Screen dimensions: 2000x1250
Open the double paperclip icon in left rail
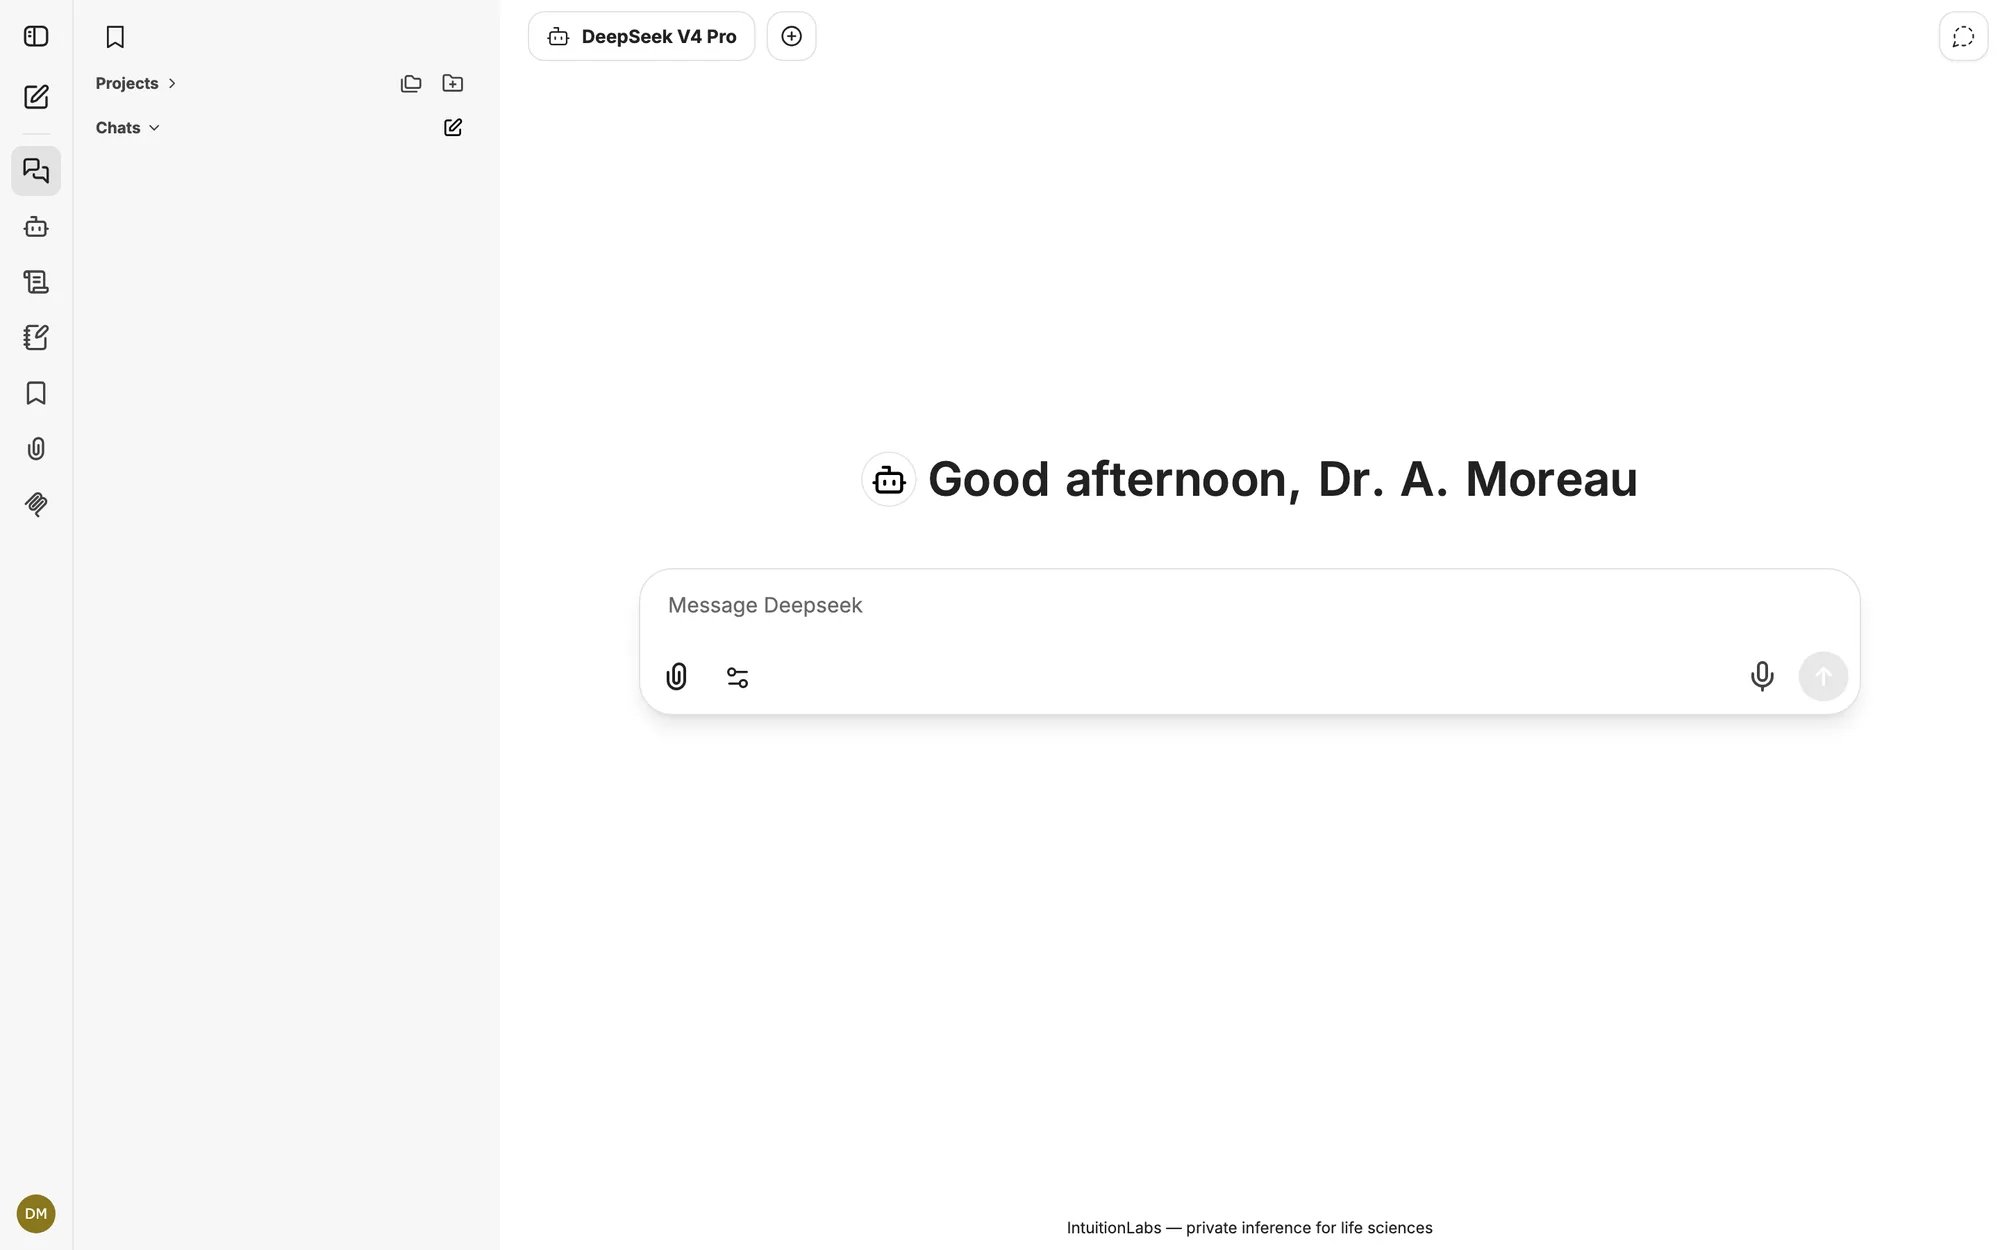pyautogui.click(x=36, y=504)
